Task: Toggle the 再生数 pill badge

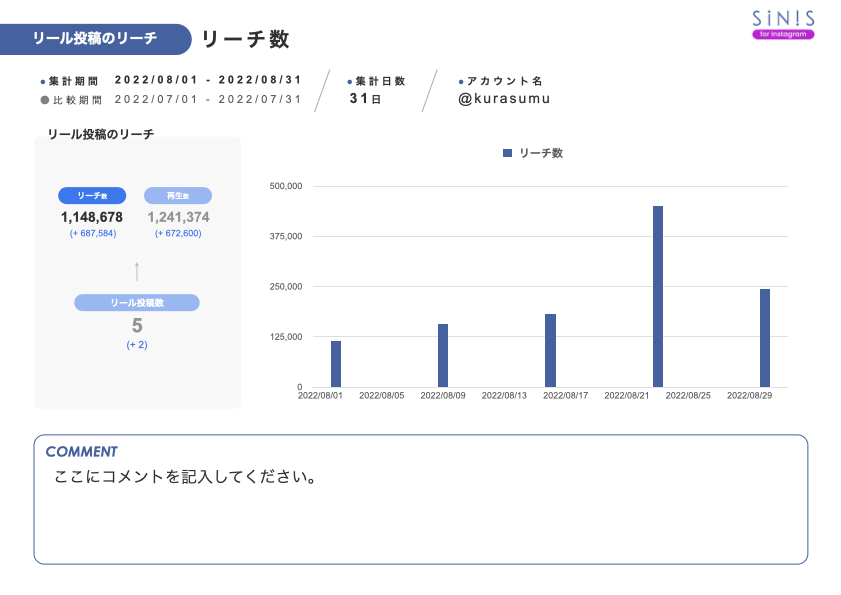Action: pyautogui.click(x=177, y=195)
